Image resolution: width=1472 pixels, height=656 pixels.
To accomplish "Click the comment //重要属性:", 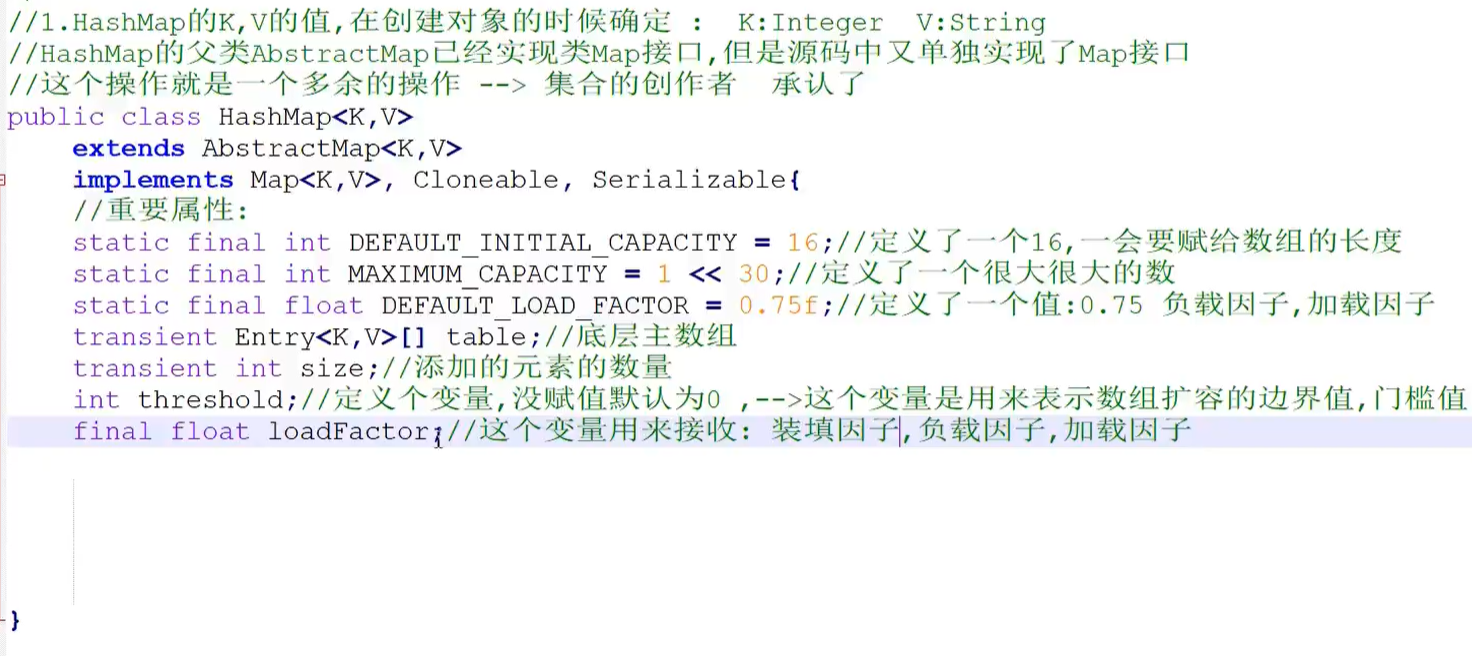I will pos(160,211).
